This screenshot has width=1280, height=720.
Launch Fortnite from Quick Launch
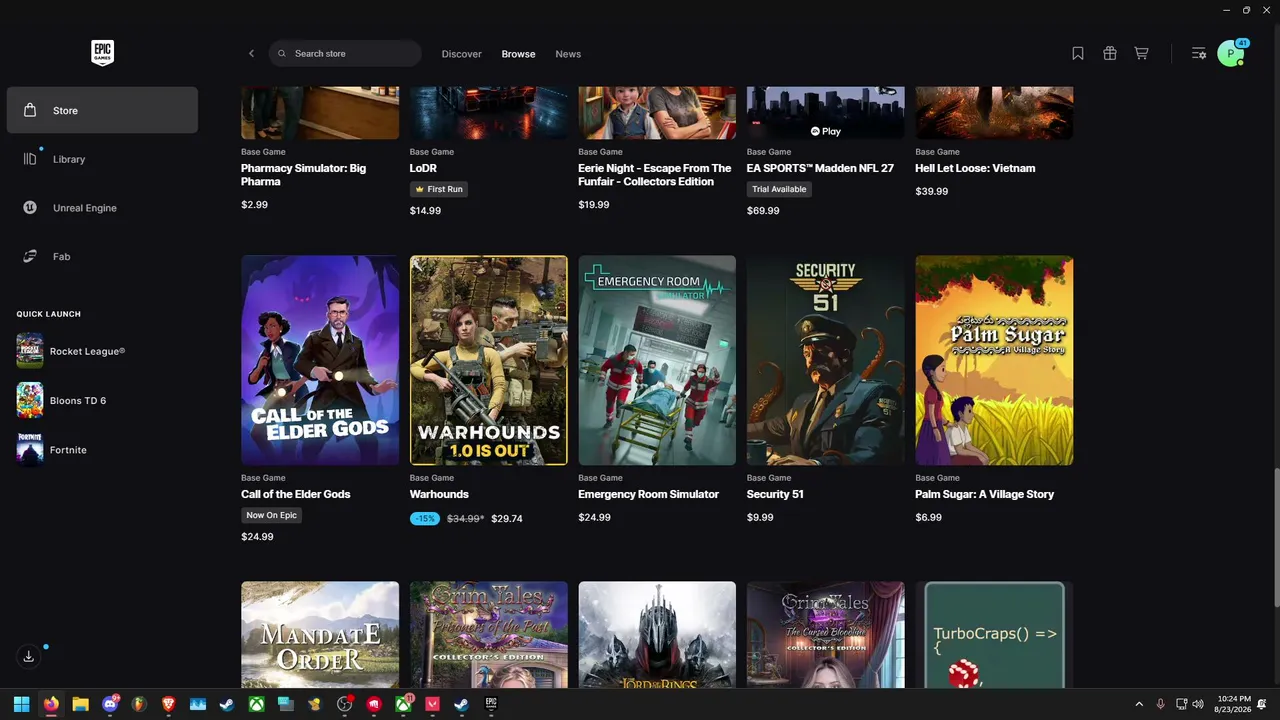[x=52, y=449]
